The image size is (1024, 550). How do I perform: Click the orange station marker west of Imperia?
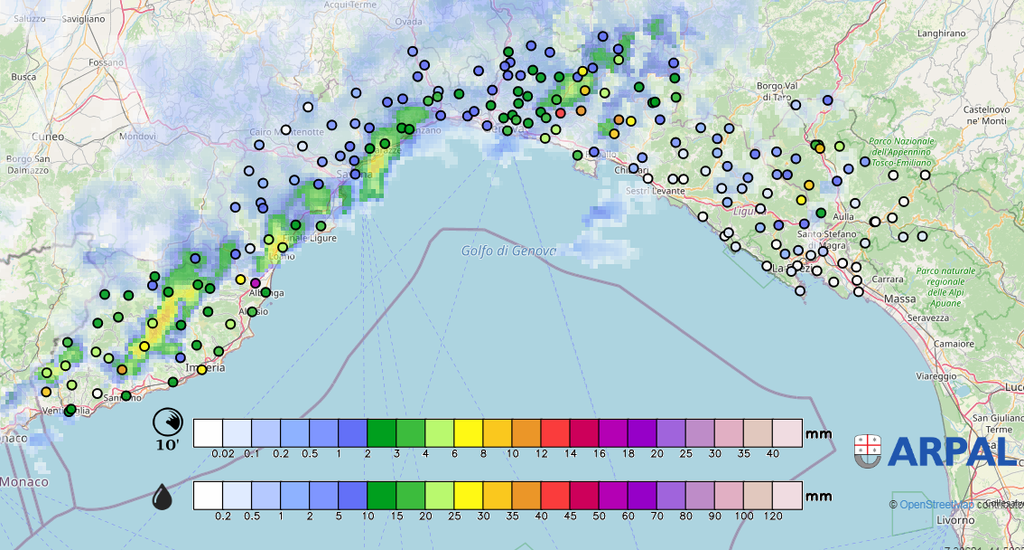coord(122,370)
